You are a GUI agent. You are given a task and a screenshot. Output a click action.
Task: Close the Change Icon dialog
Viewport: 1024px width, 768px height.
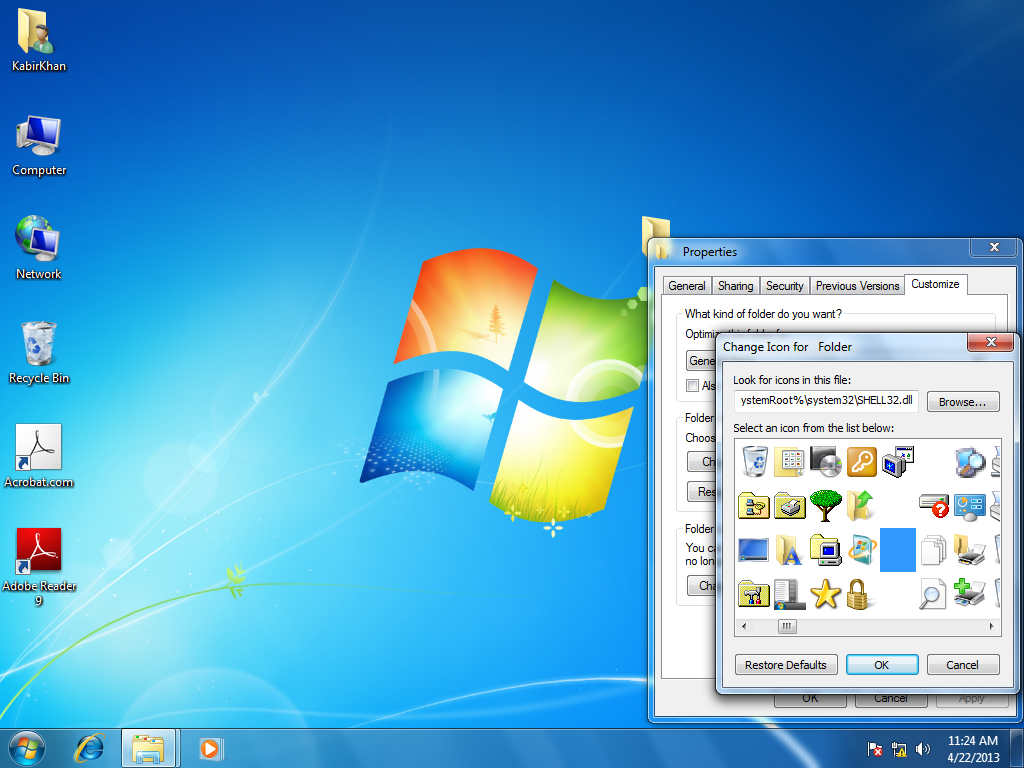990,342
